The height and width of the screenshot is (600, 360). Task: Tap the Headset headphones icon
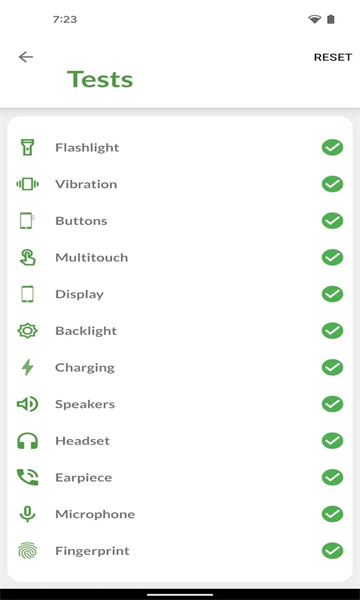coord(28,441)
